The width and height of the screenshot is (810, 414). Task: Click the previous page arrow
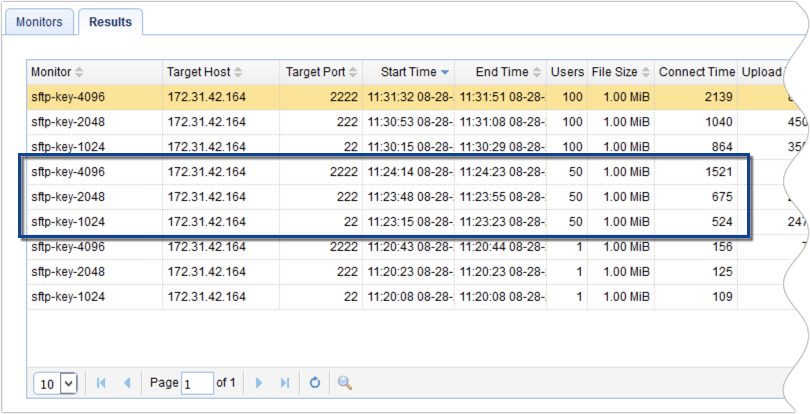pyautogui.click(x=126, y=383)
